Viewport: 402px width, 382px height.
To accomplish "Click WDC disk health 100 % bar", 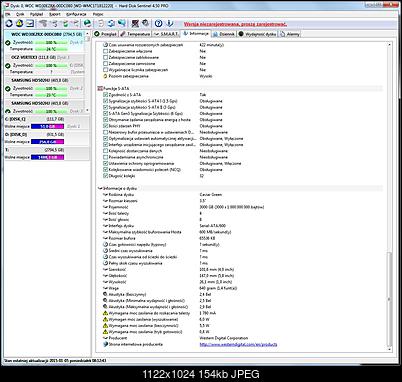I will [51, 43].
